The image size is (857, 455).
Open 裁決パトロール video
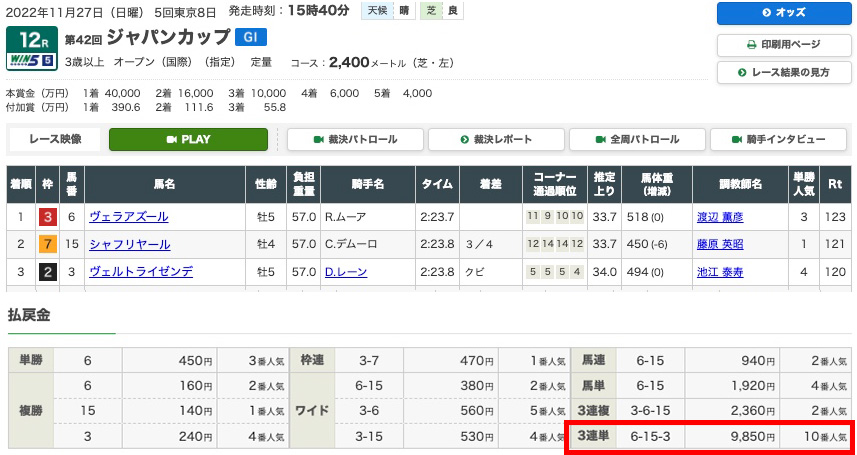pos(355,139)
